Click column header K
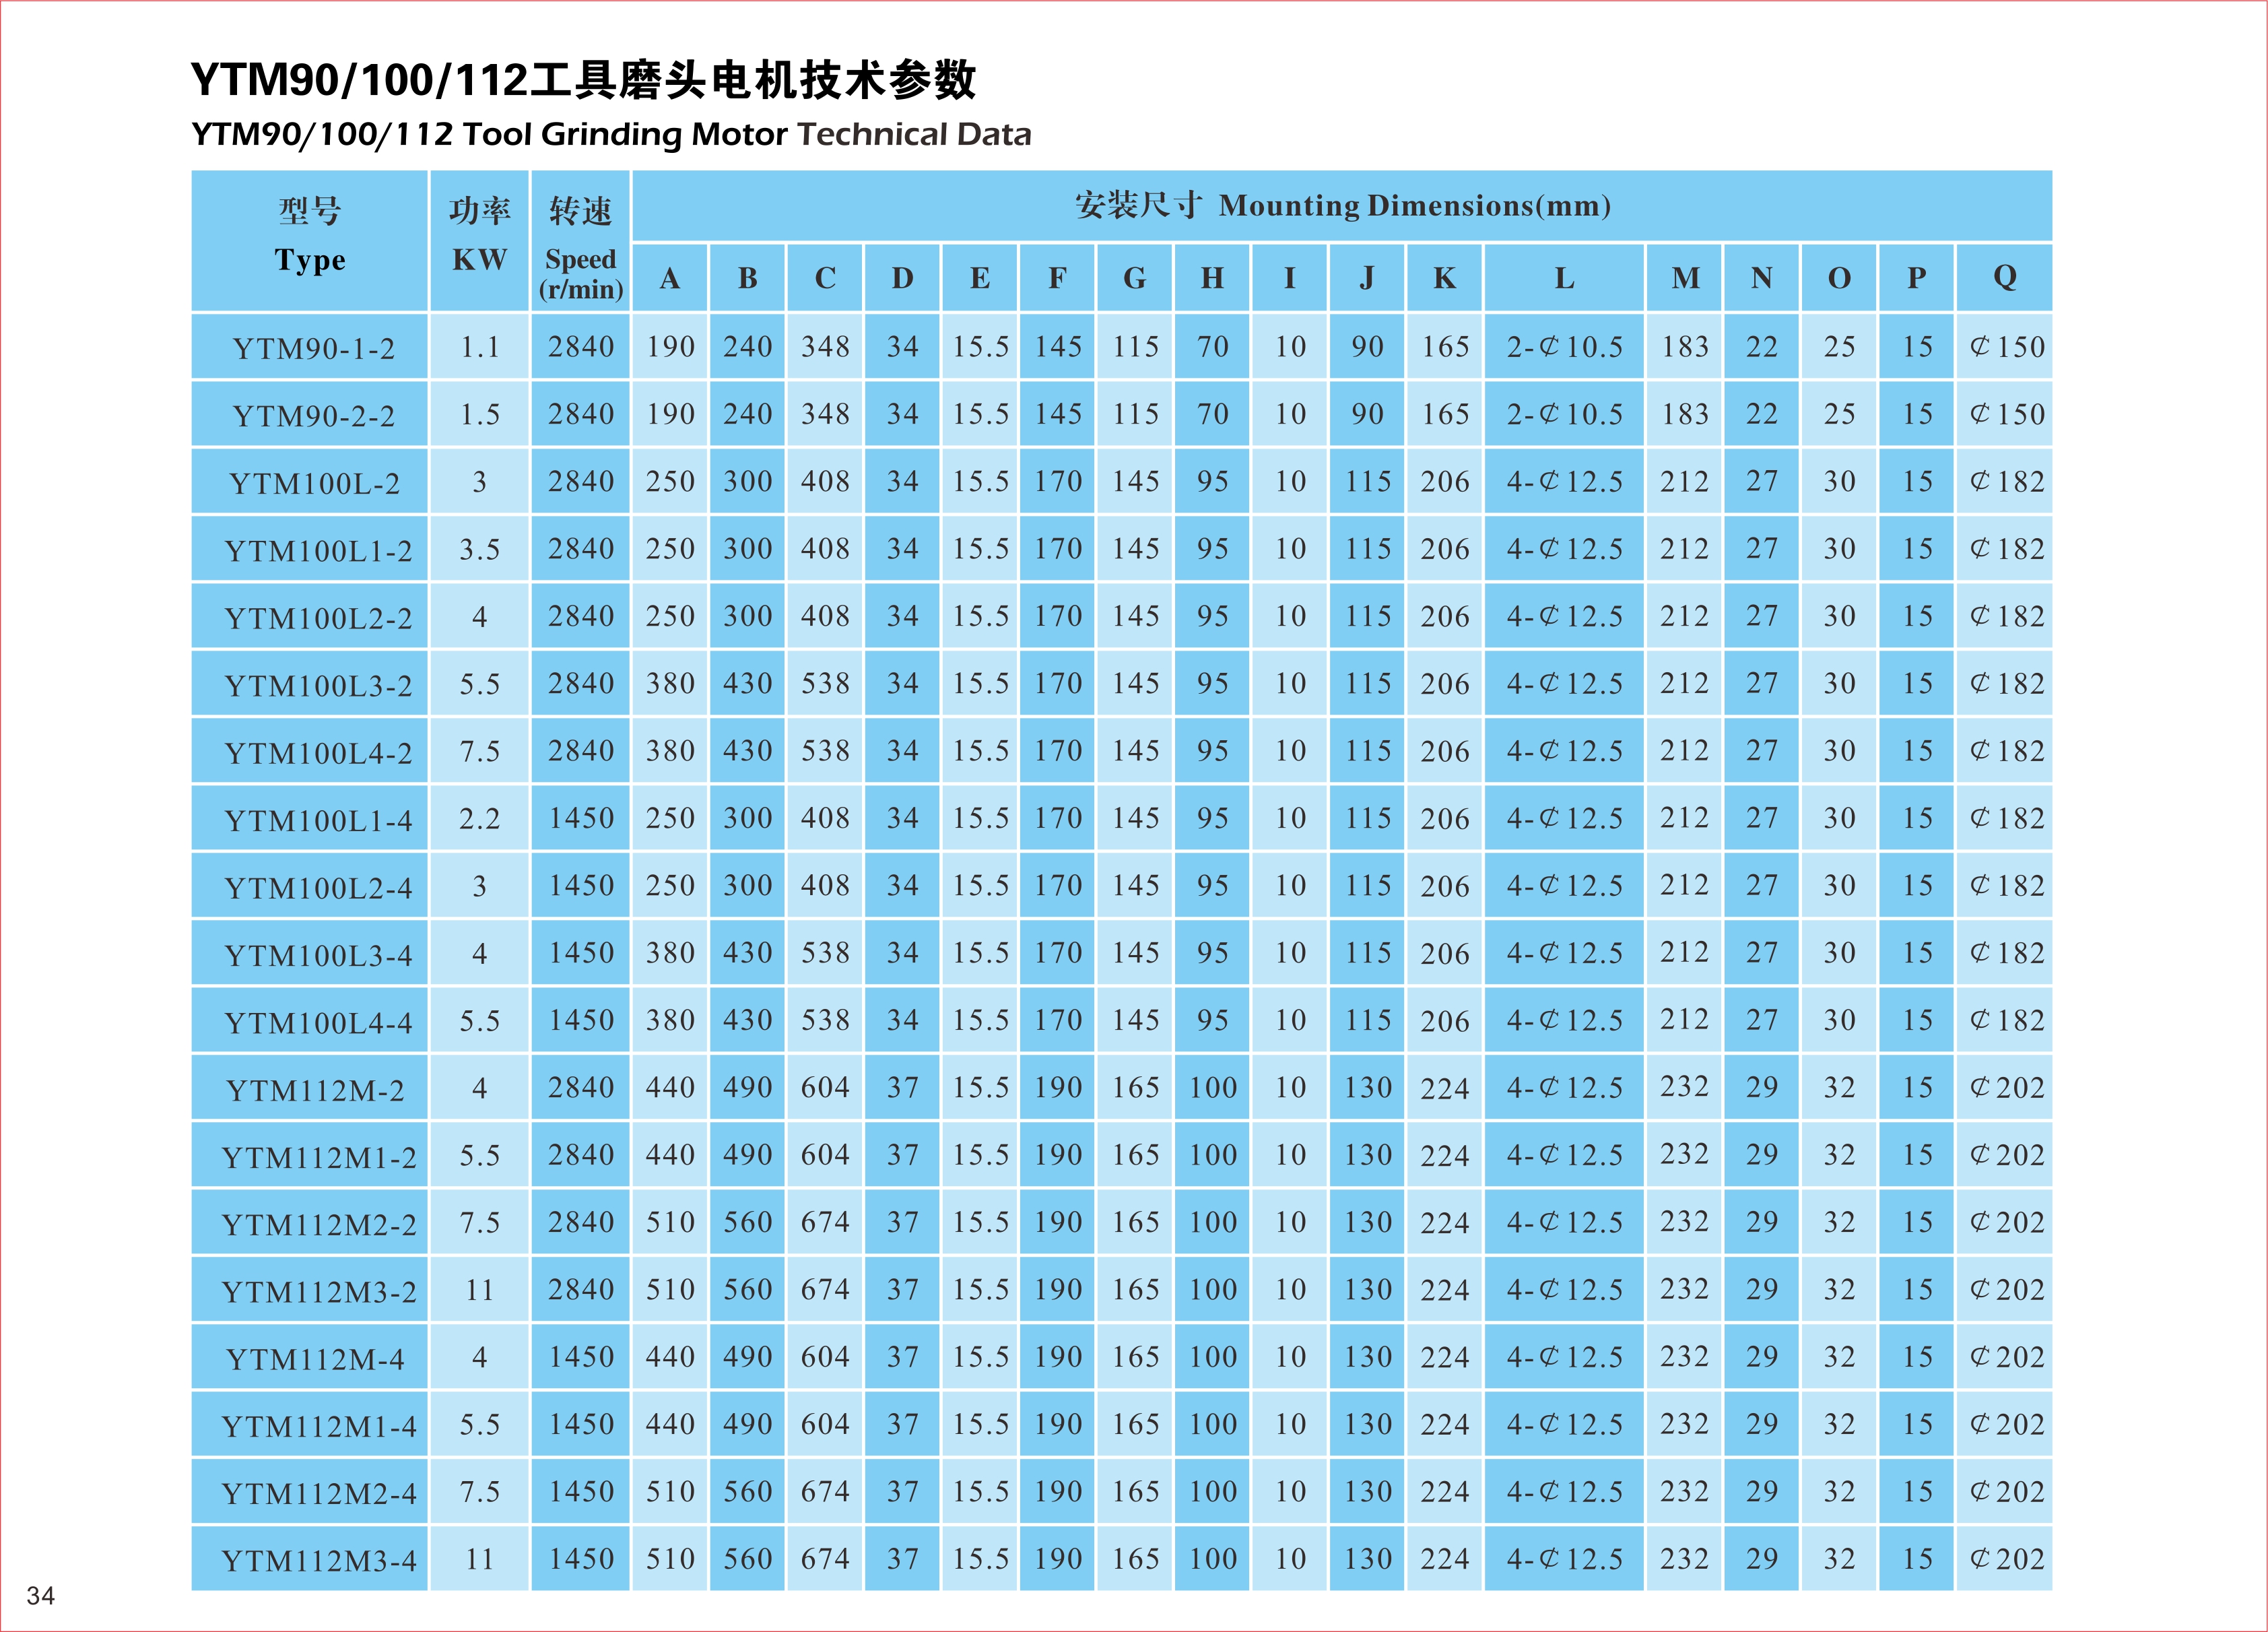Image resolution: width=2268 pixels, height=1632 pixels. tap(1445, 278)
